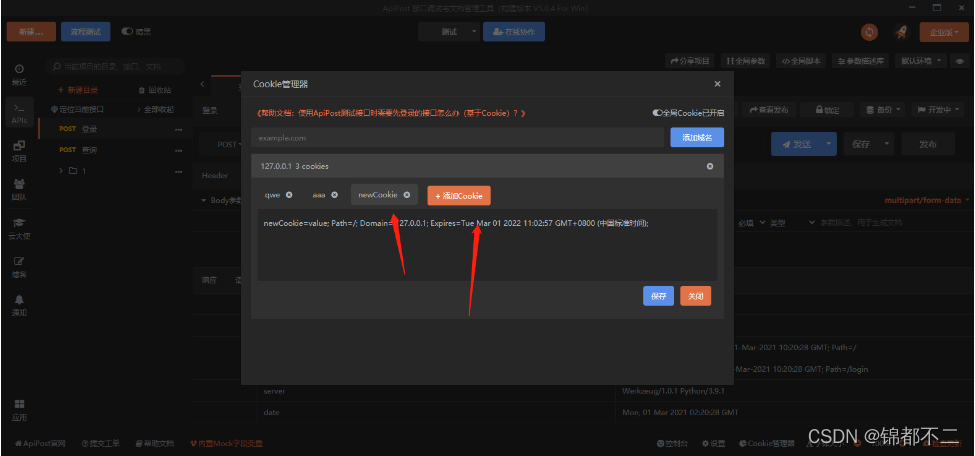The width and height of the screenshot is (975, 456).
Task: Click the + 添加Cookie button
Action: 459,195
